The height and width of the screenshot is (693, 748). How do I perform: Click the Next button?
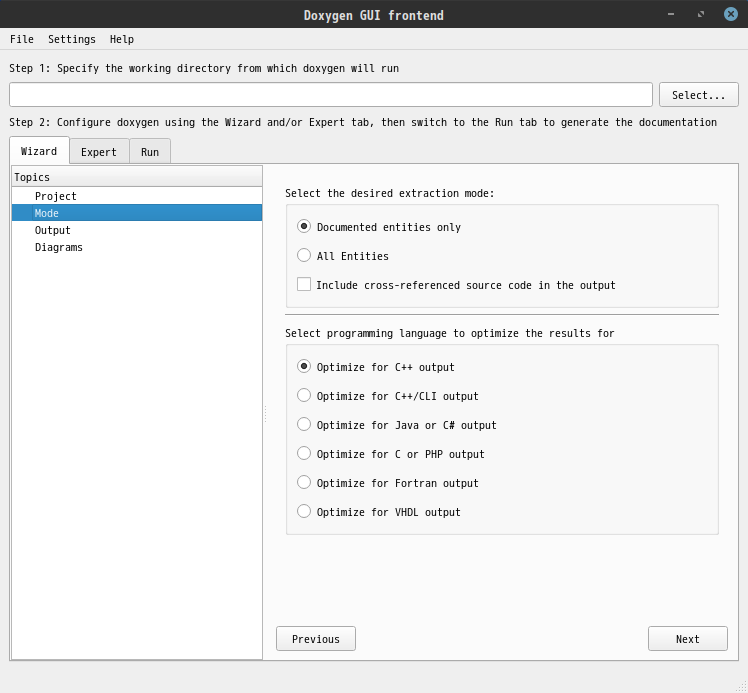point(687,639)
